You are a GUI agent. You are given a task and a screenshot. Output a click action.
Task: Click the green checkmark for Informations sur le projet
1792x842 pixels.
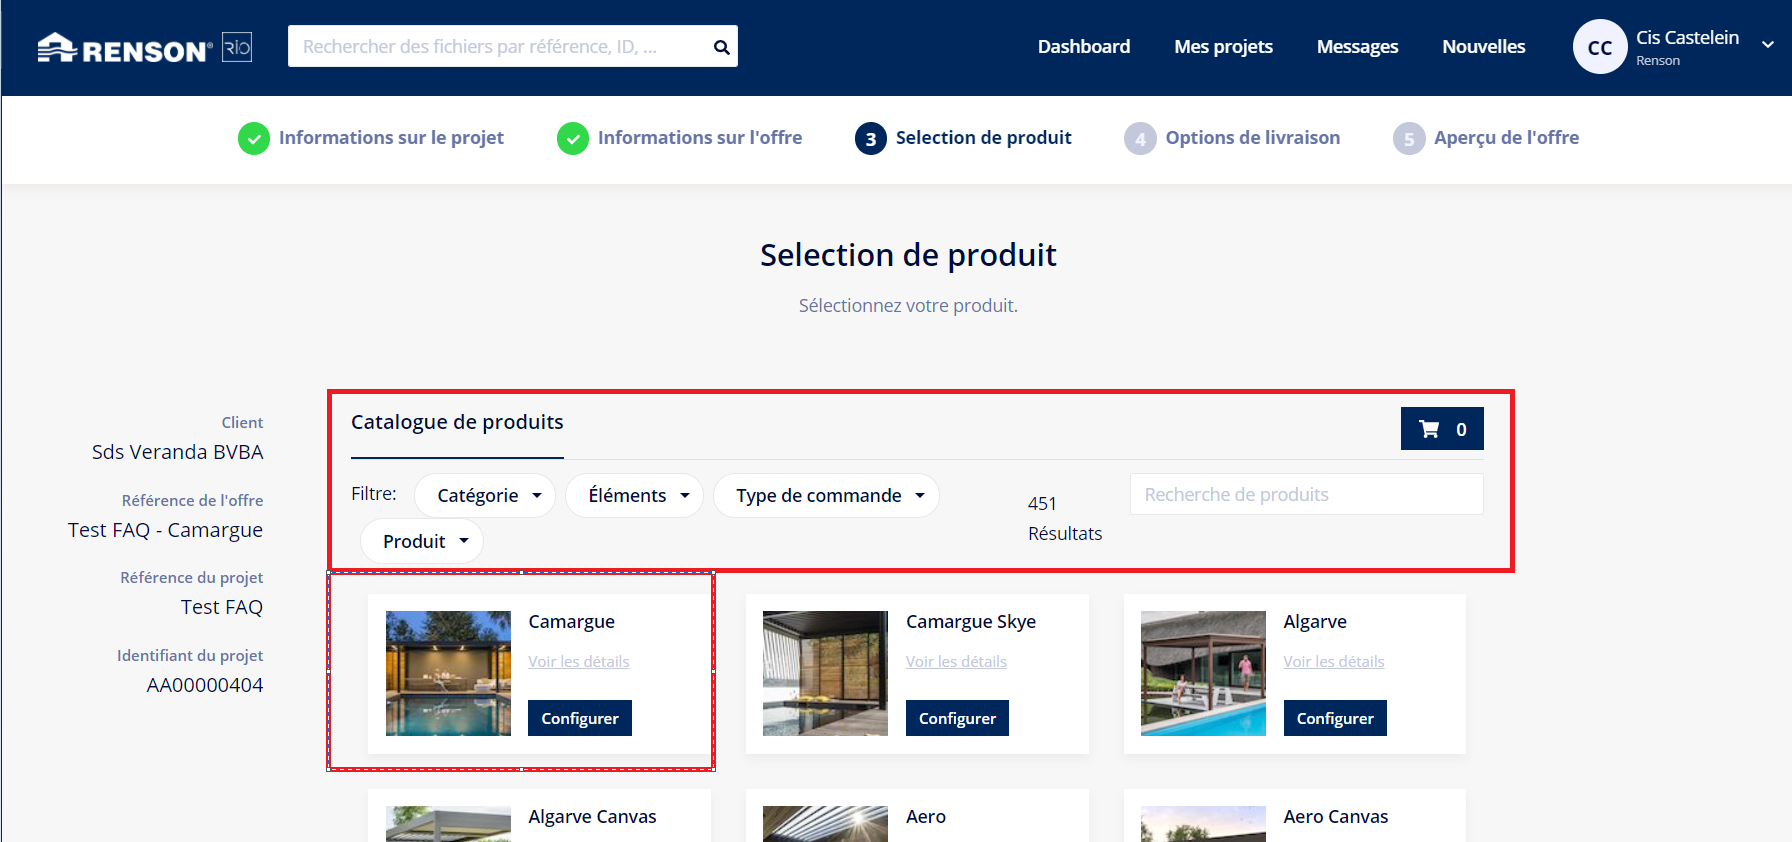(x=254, y=138)
